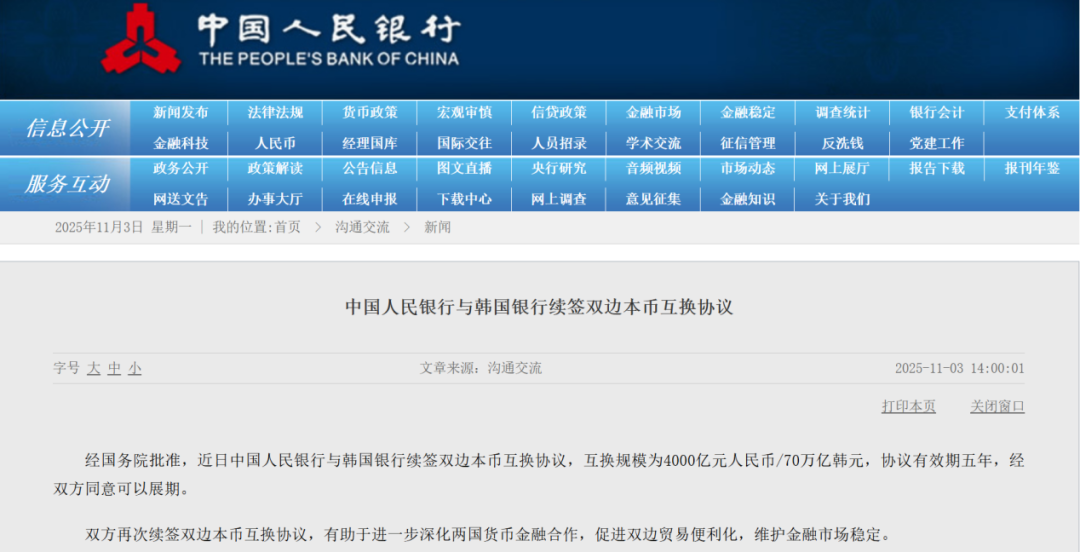
Task: Open the 征信管理 menu item
Action: coord(748,143)
